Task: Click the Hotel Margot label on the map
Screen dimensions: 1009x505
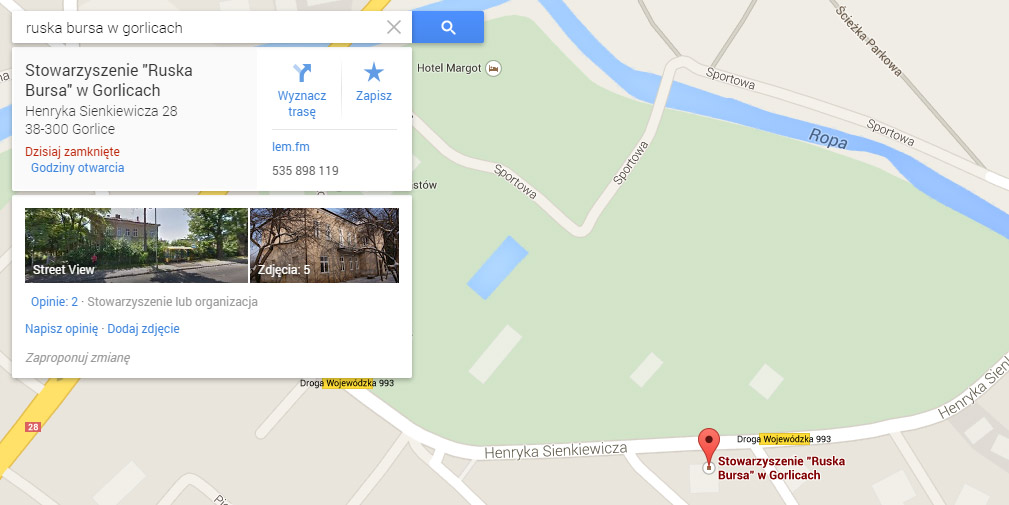Action: [x=449, y=68]
